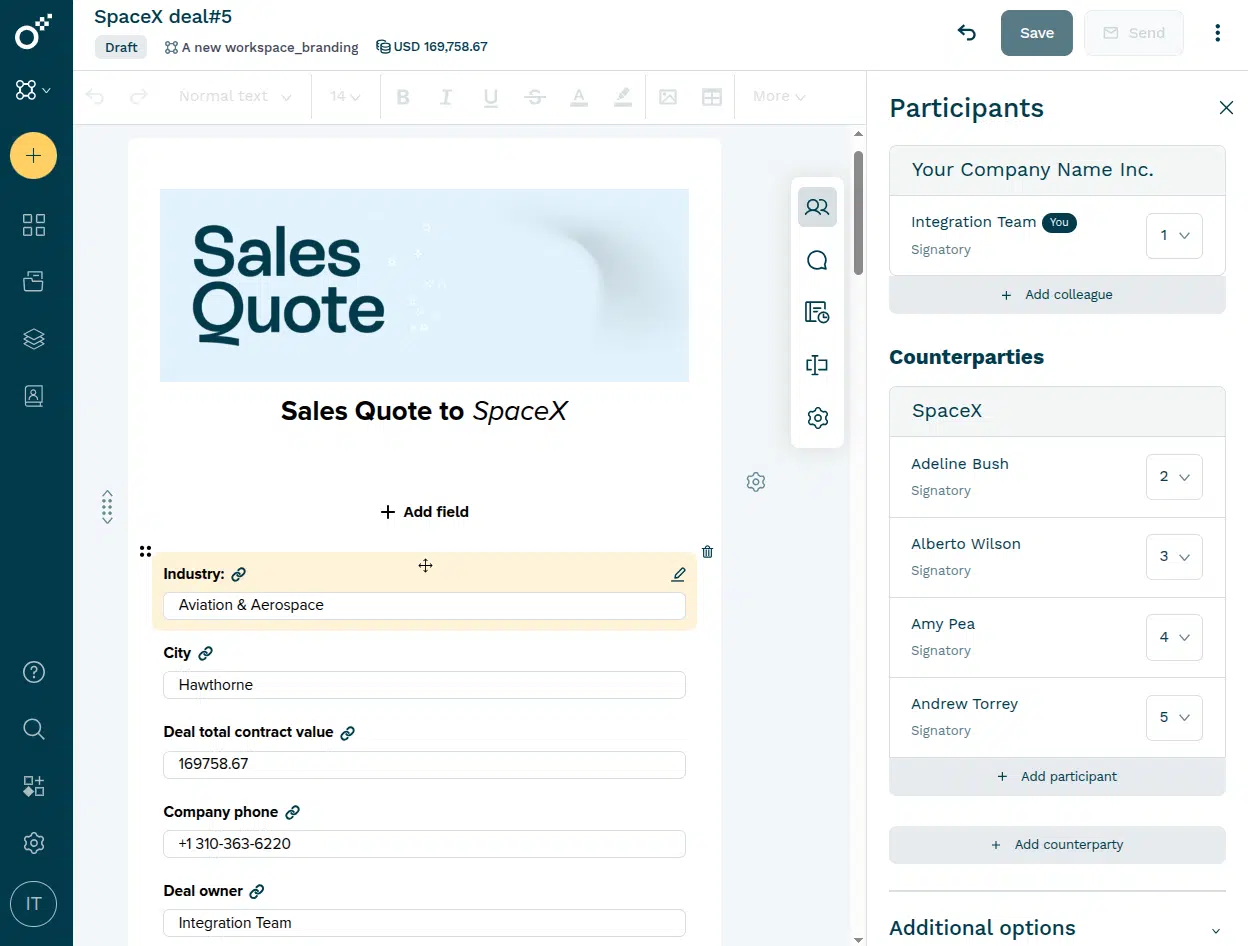Click the section settings gear beside the form
Viewport: 1248px width, 946px height.
pyautogui.click(x=756, y=482)
